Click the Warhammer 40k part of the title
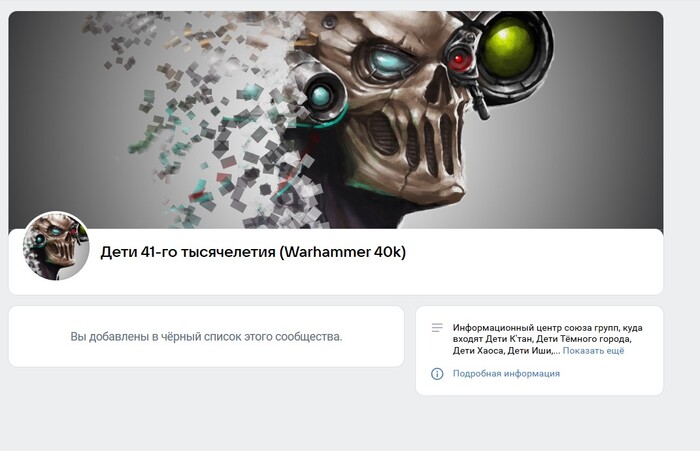 343,252
